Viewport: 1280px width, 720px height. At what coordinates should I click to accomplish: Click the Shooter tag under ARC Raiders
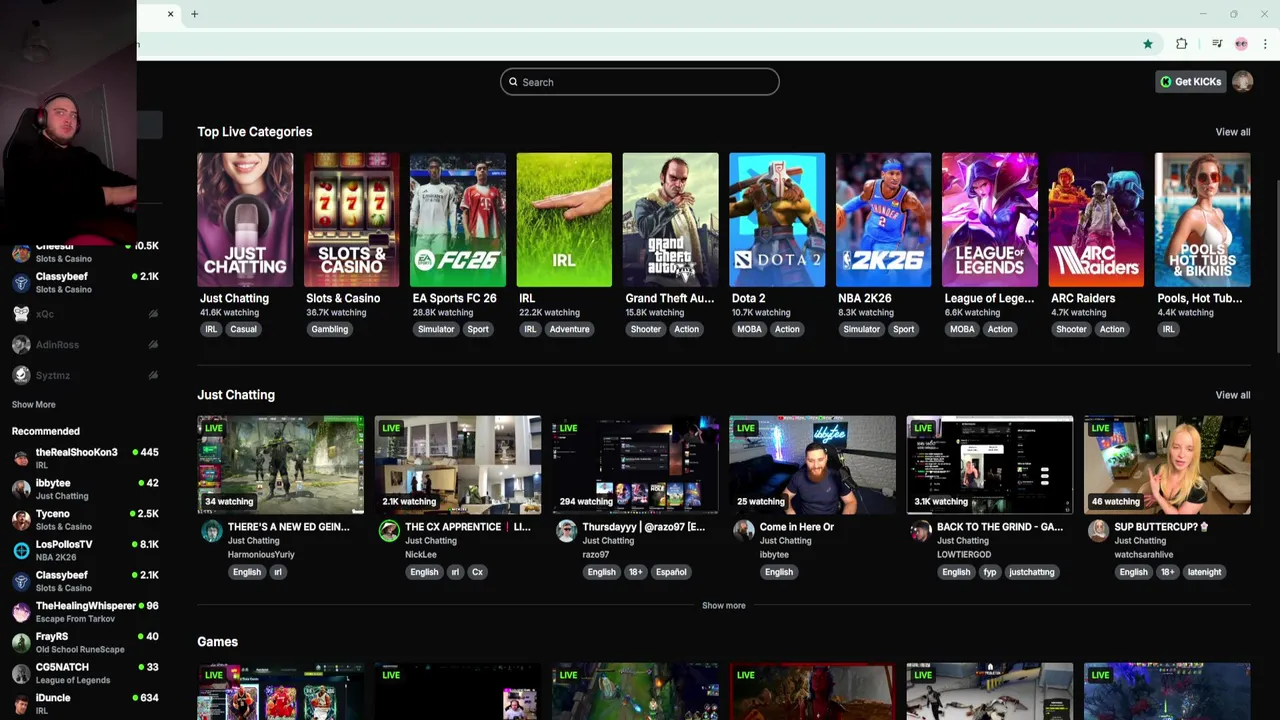pyautogui.click(x=1071, y=329)
